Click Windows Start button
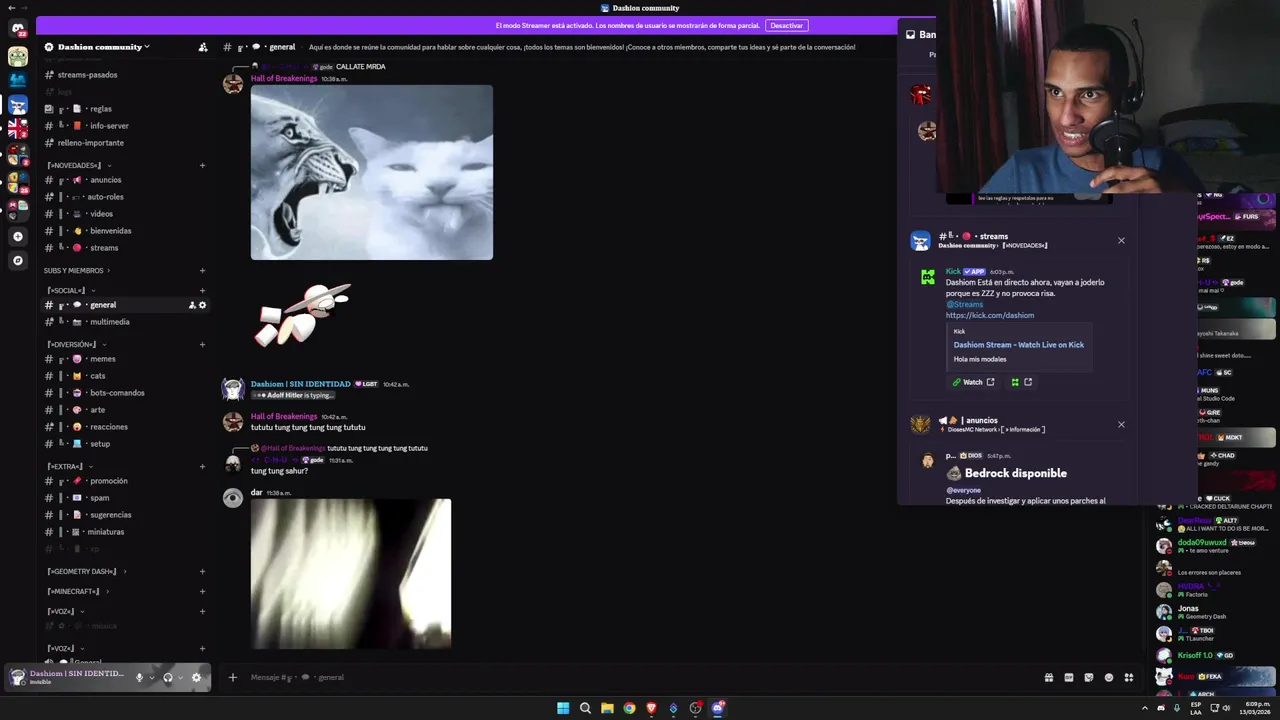This screenshot has height=720, width=1280. pos(563,708)
